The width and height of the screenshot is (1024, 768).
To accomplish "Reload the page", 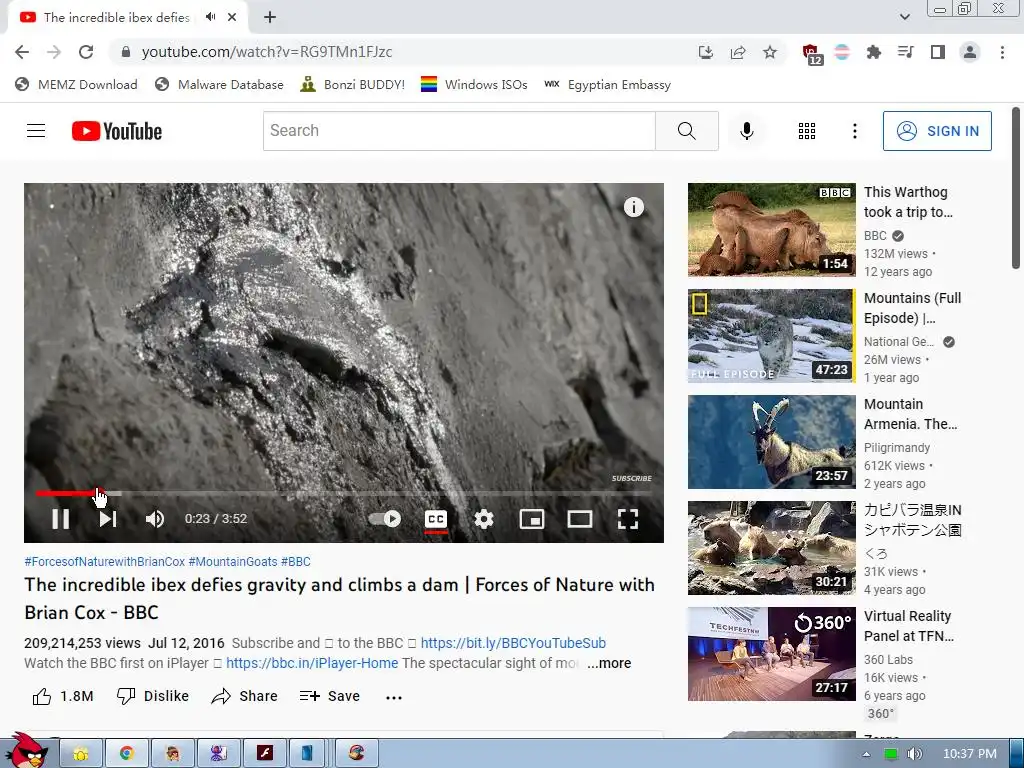I will point(86,52).
